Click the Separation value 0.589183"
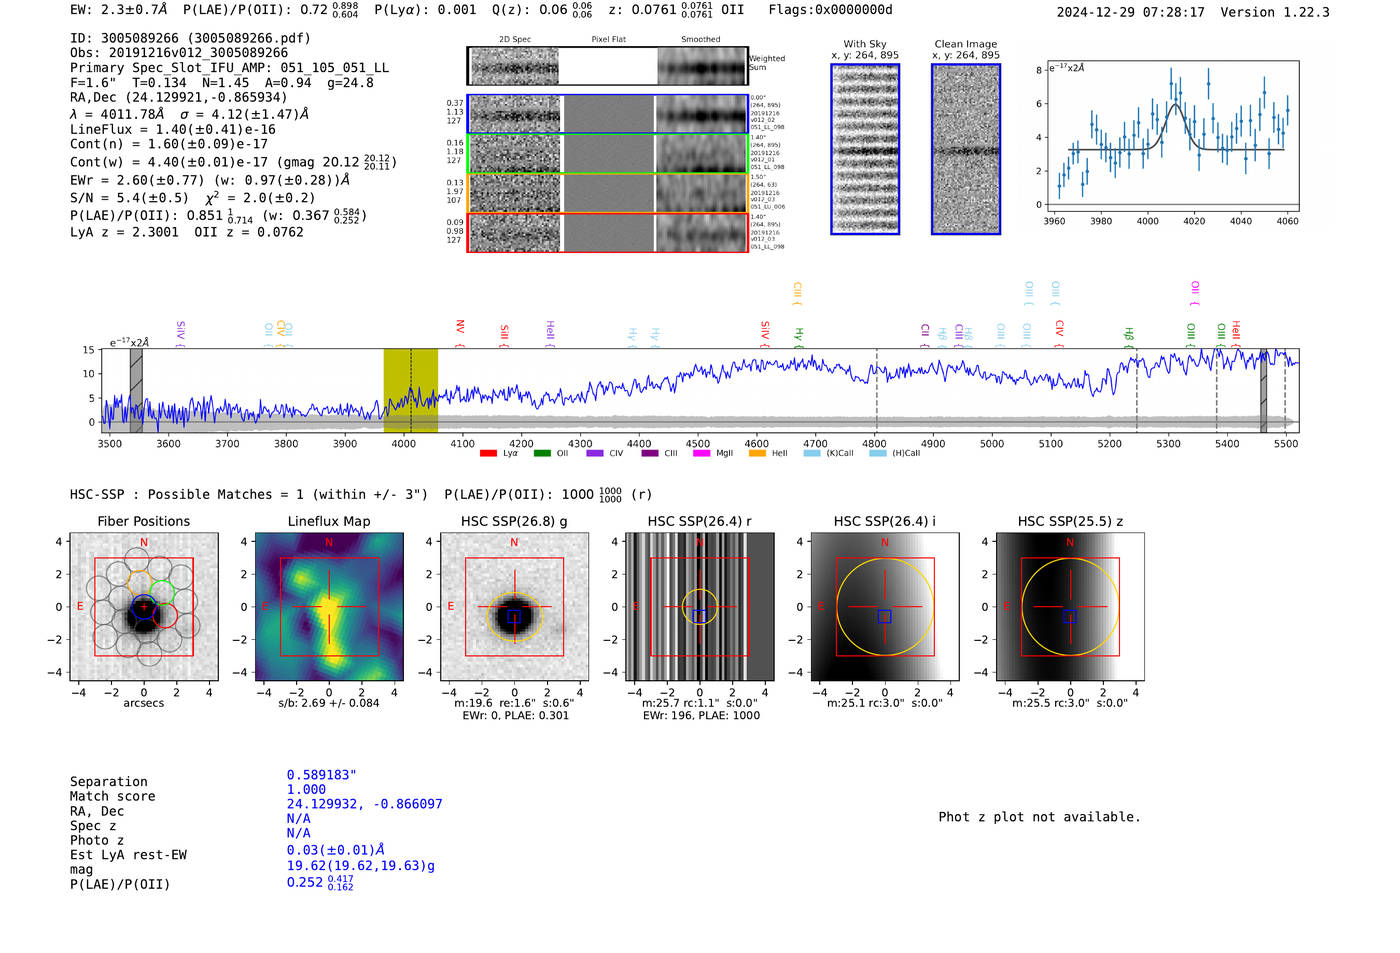The height and width of the screenshot is (953, 1400). point(322,775)
